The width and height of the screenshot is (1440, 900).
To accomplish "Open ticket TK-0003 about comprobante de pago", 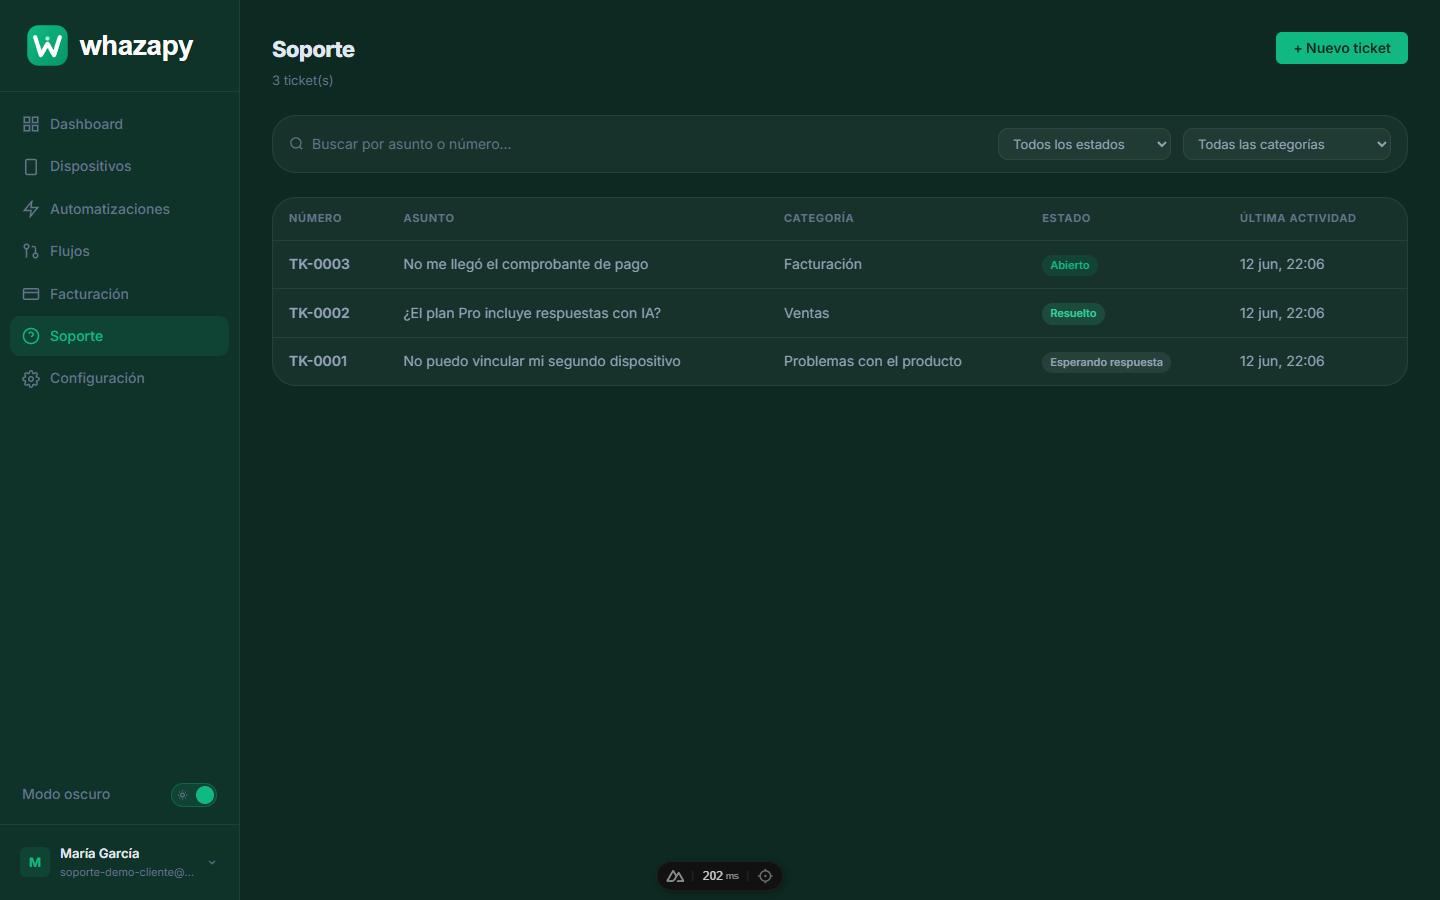I will pos(840,265).
